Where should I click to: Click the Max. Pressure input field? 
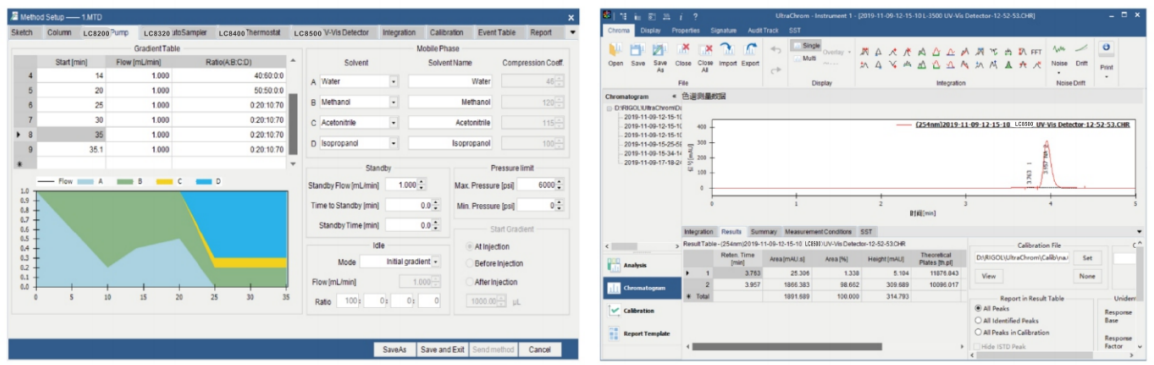536,185
